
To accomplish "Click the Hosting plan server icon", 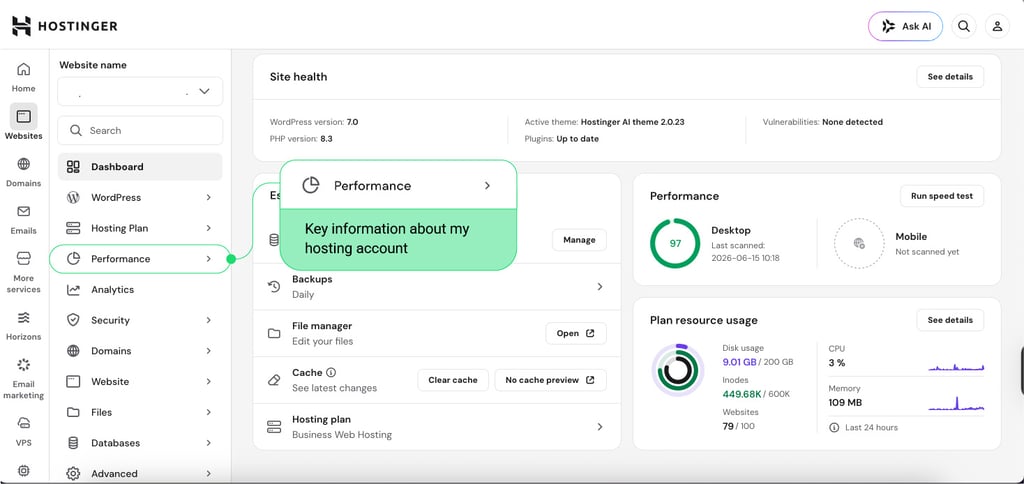I will [x=274, y=427].
